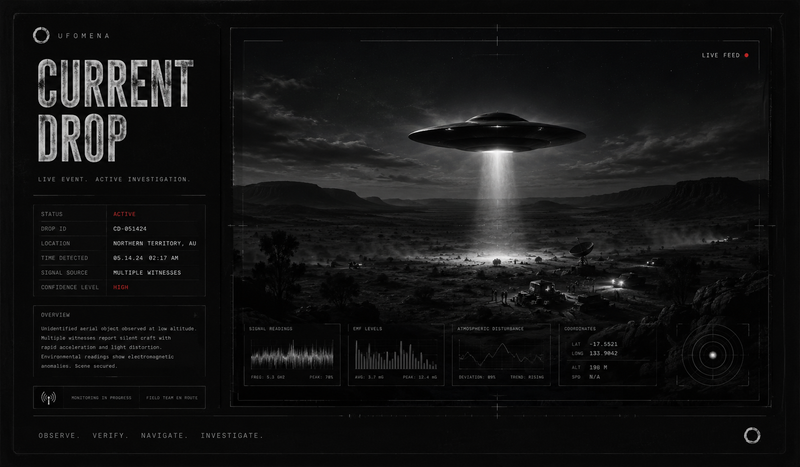Click the DEVIATION: 89% reading

477,377
